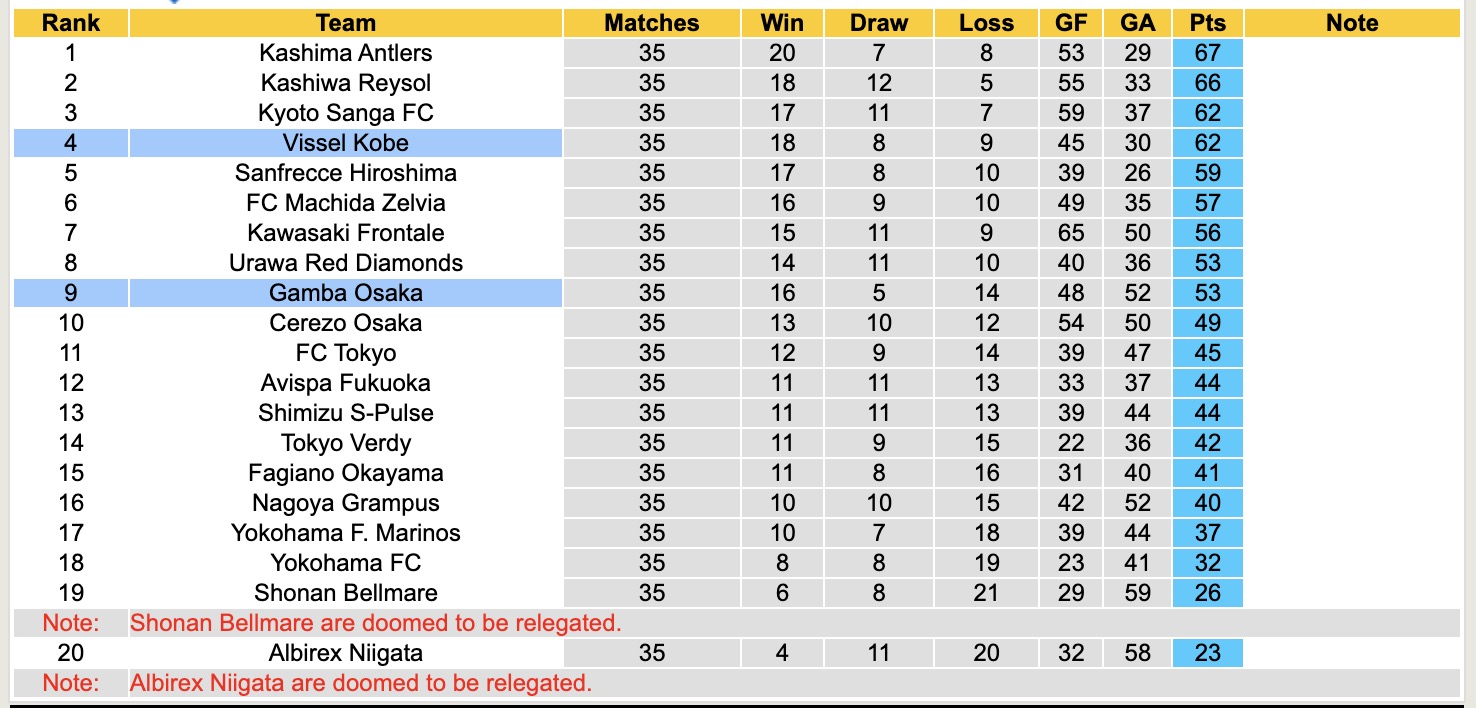Select the highlighted Vissel Kobe team

click(x=345, y=143)
